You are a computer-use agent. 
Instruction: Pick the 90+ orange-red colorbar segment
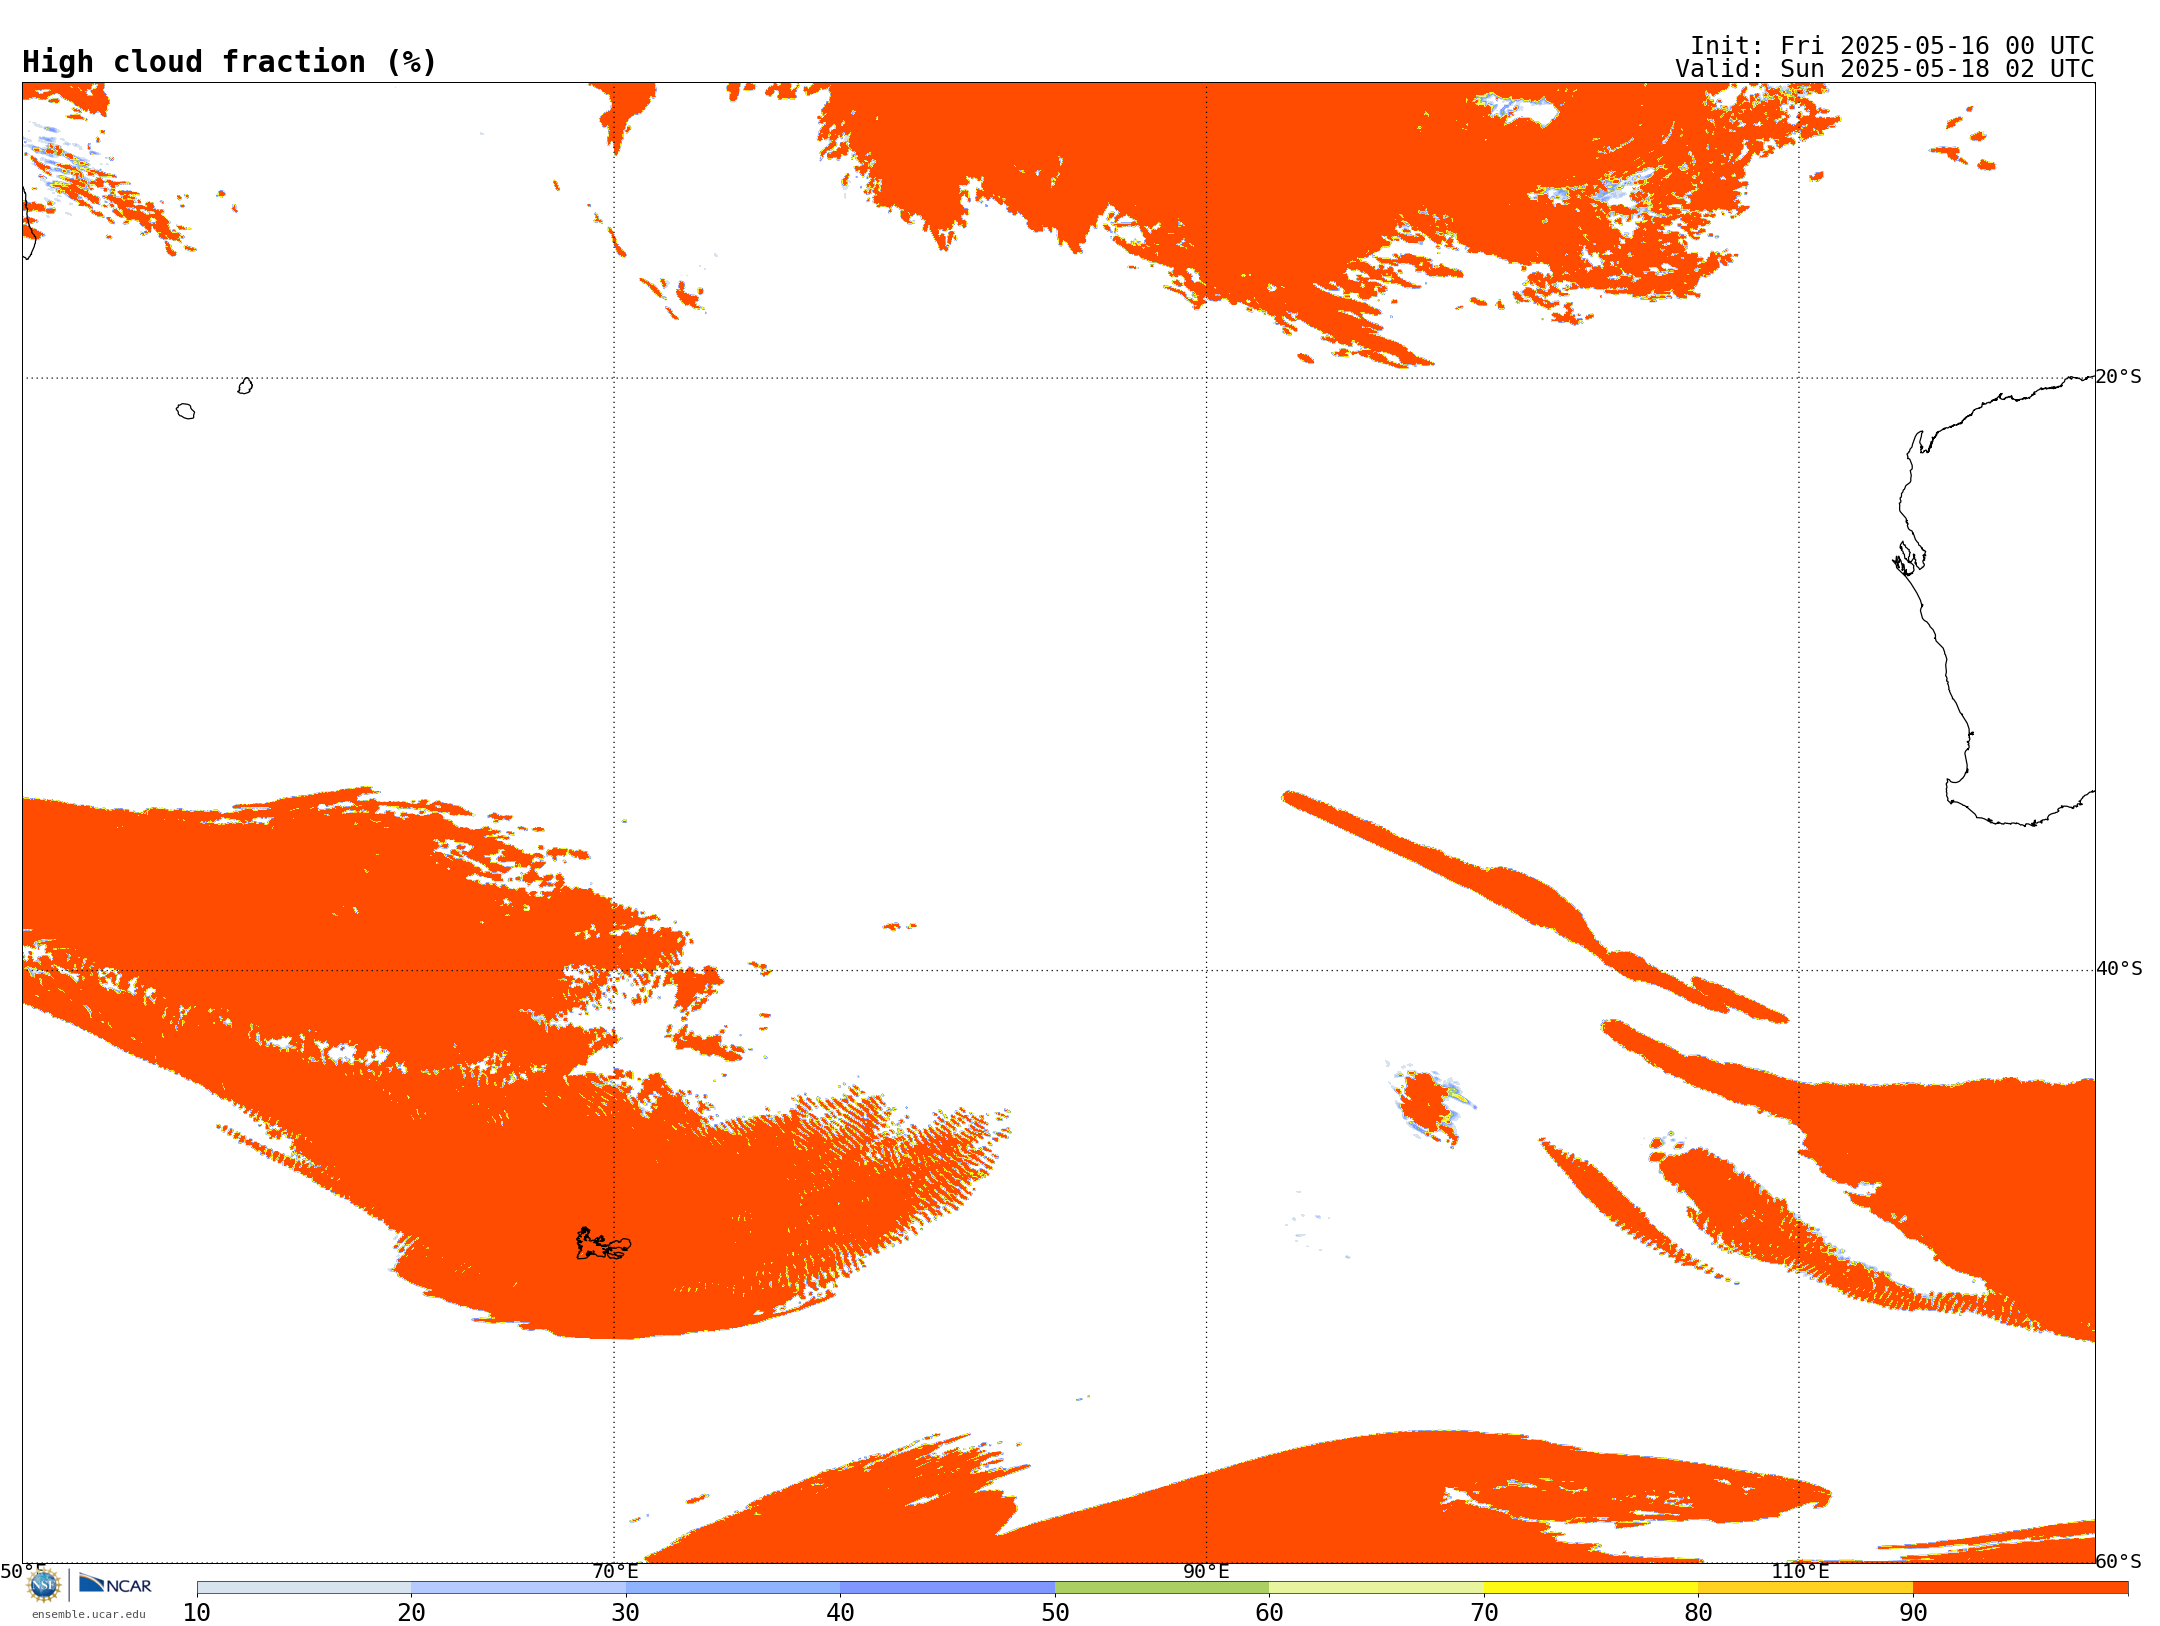(2020, 1588)
